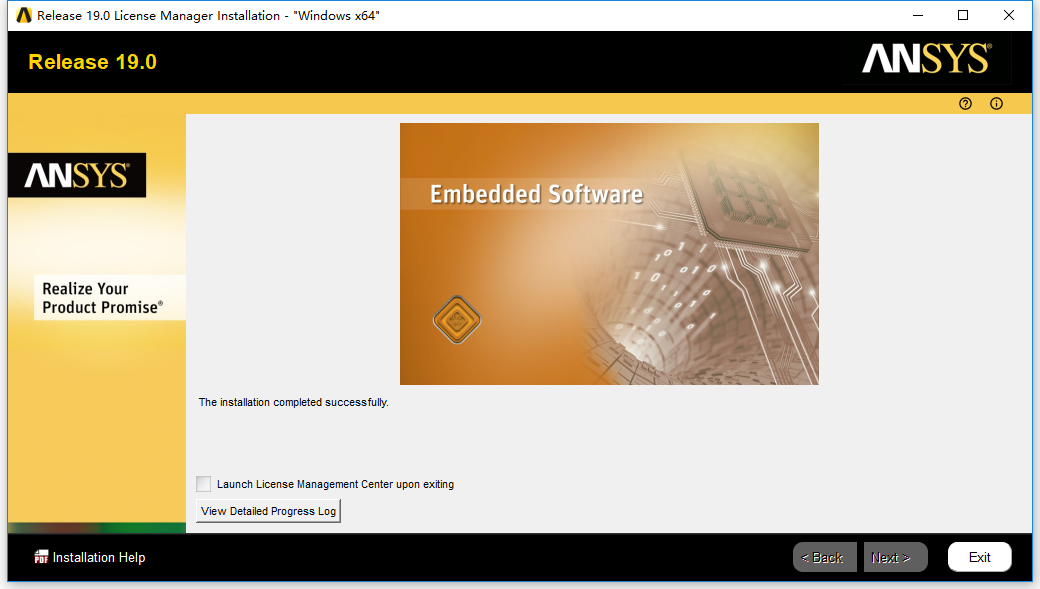Open View Detailed Progress Log
Screen dimensions: 1040x589
[269, 511]
